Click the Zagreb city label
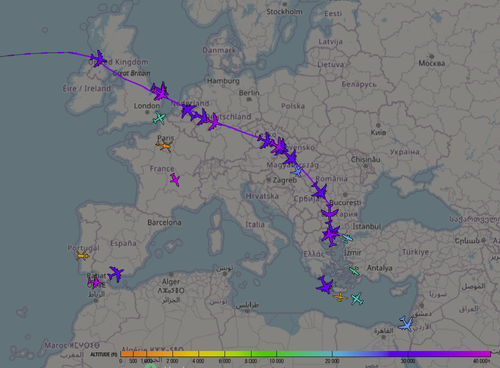Screen dimensions: 500x368 pyautogui.click(x=285, y=180)
